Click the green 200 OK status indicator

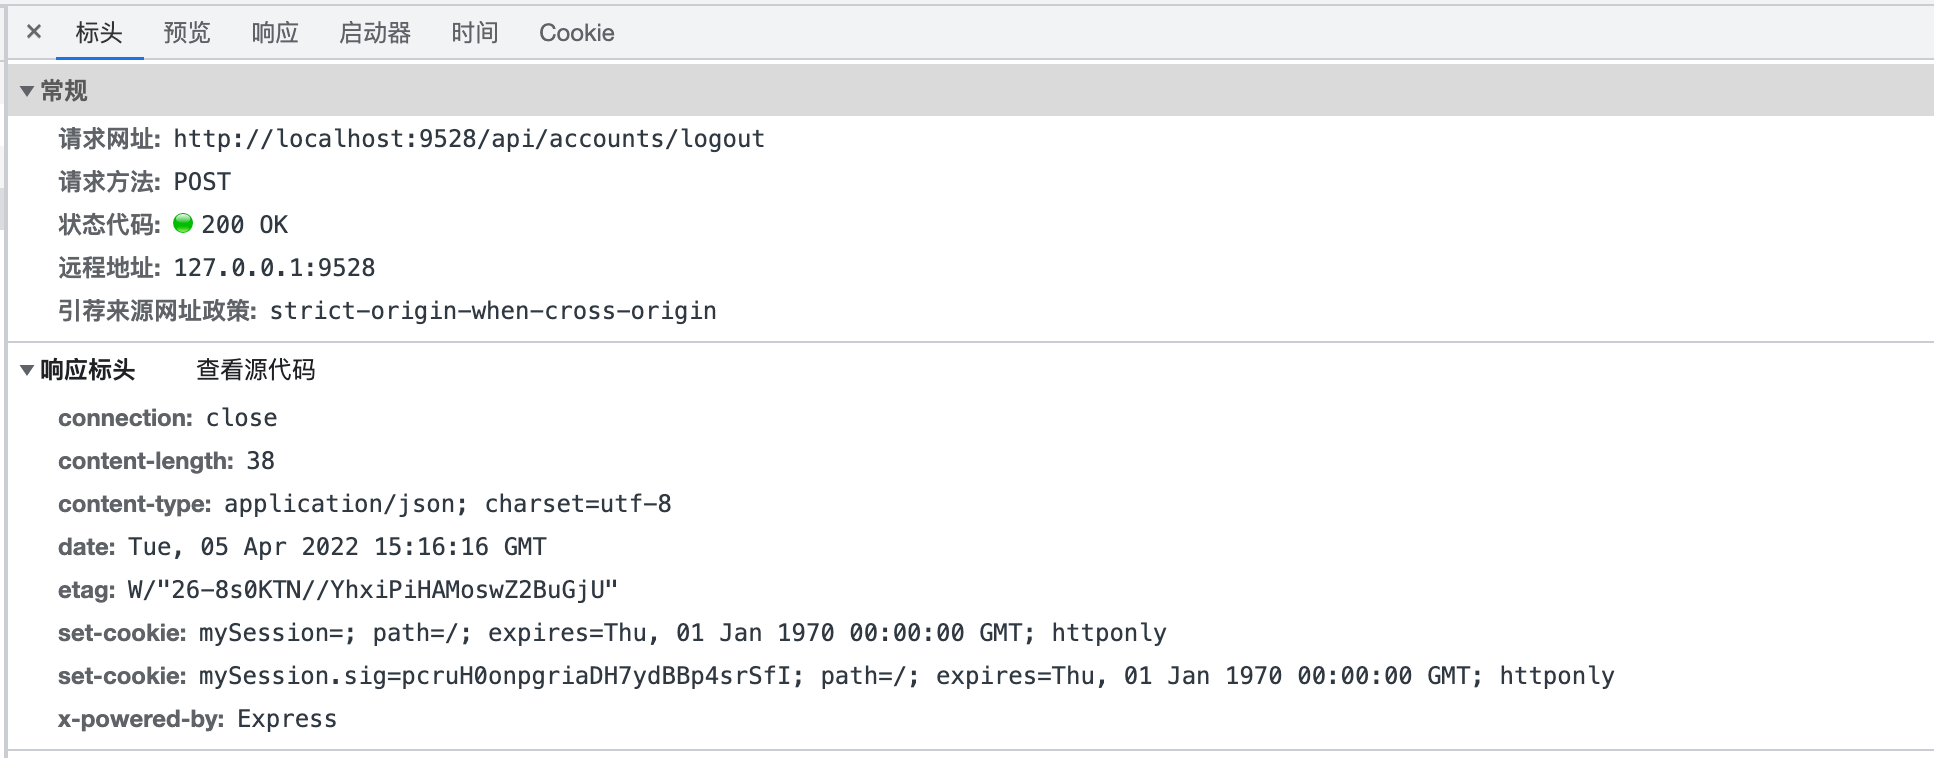click(x=184, y=224)
